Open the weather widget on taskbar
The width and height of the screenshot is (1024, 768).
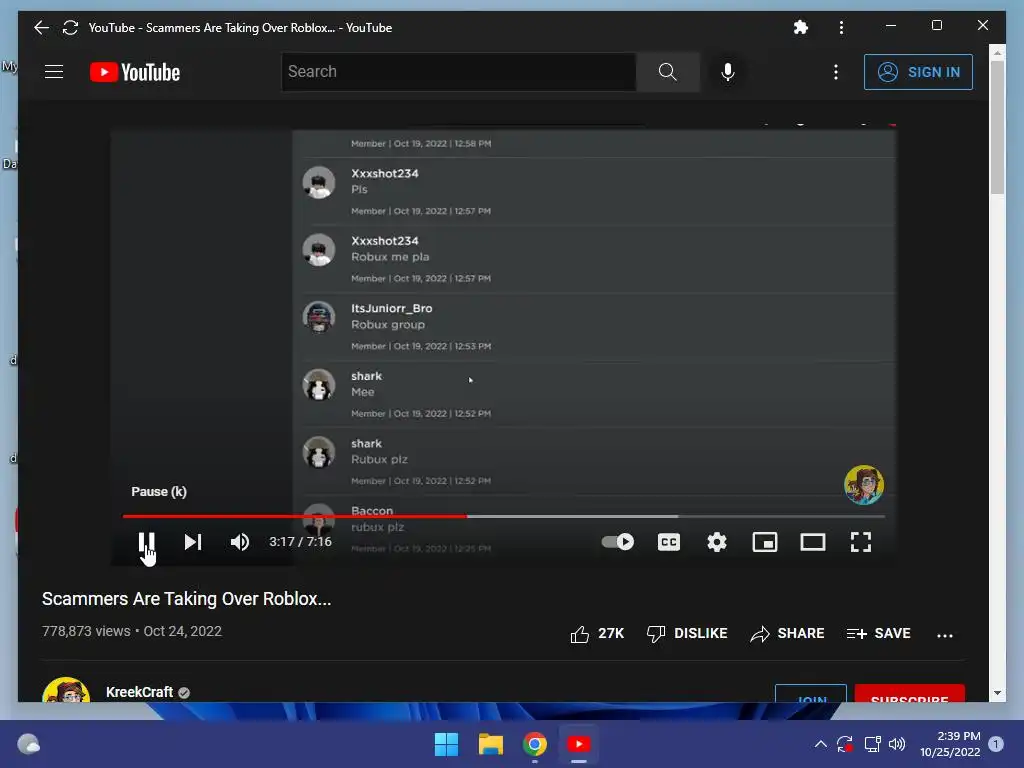(x=29, y=744)
